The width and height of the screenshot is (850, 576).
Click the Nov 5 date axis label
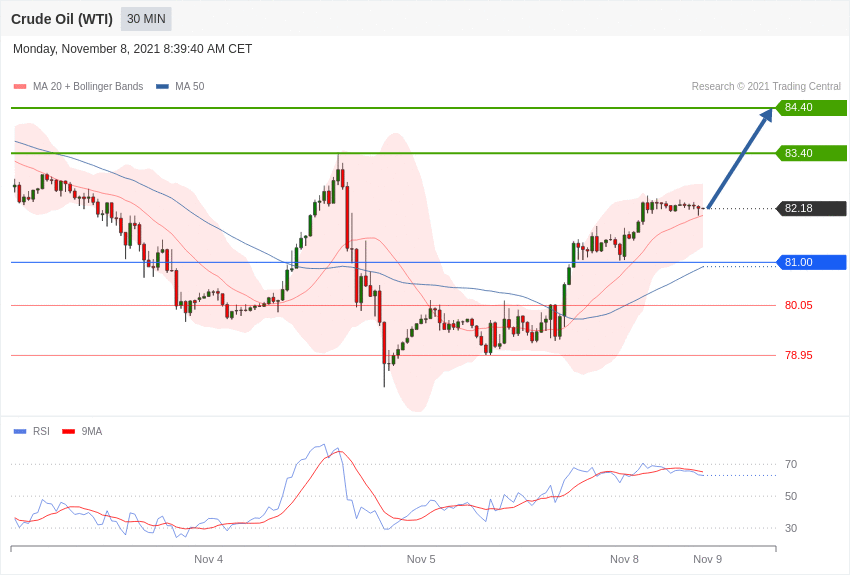click(421, 559)
